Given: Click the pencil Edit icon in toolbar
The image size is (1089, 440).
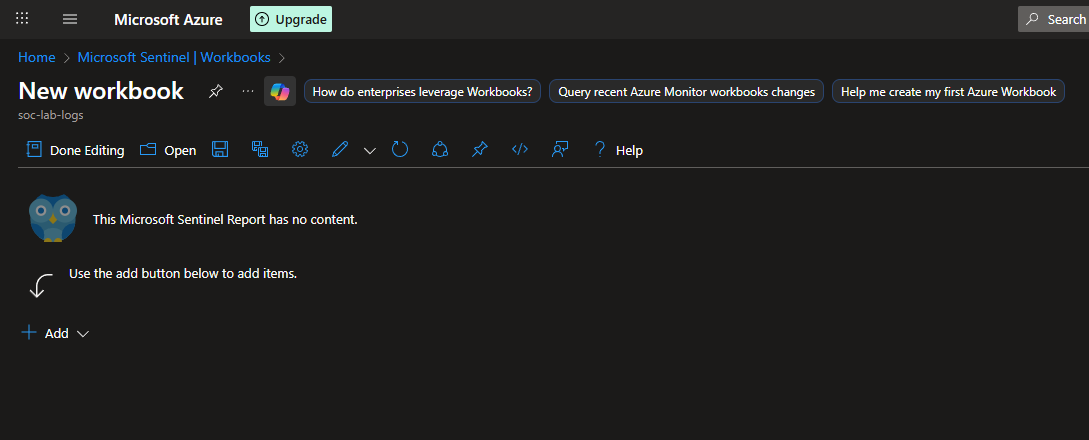Looking at the screenshot, I should (x=340, y=150).
